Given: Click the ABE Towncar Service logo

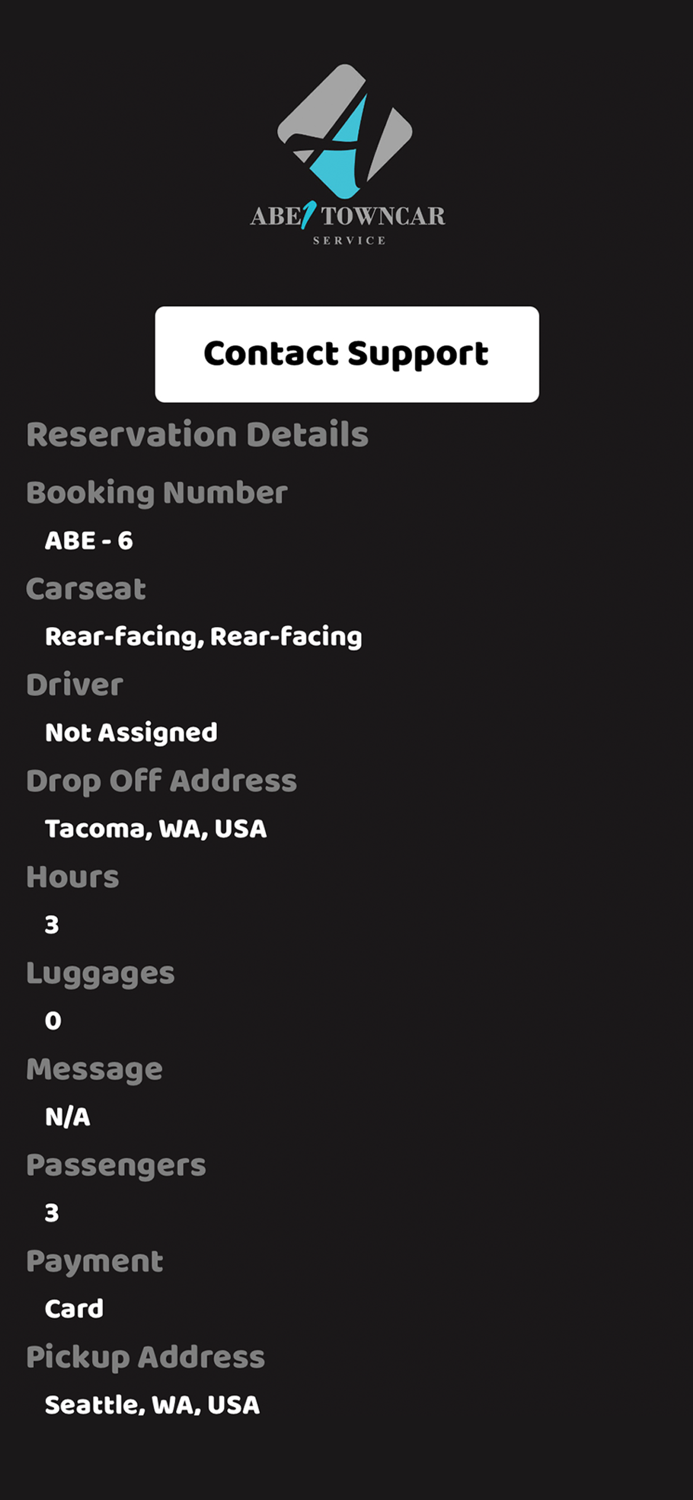Looking at the screenshot, I should point(346,150).
